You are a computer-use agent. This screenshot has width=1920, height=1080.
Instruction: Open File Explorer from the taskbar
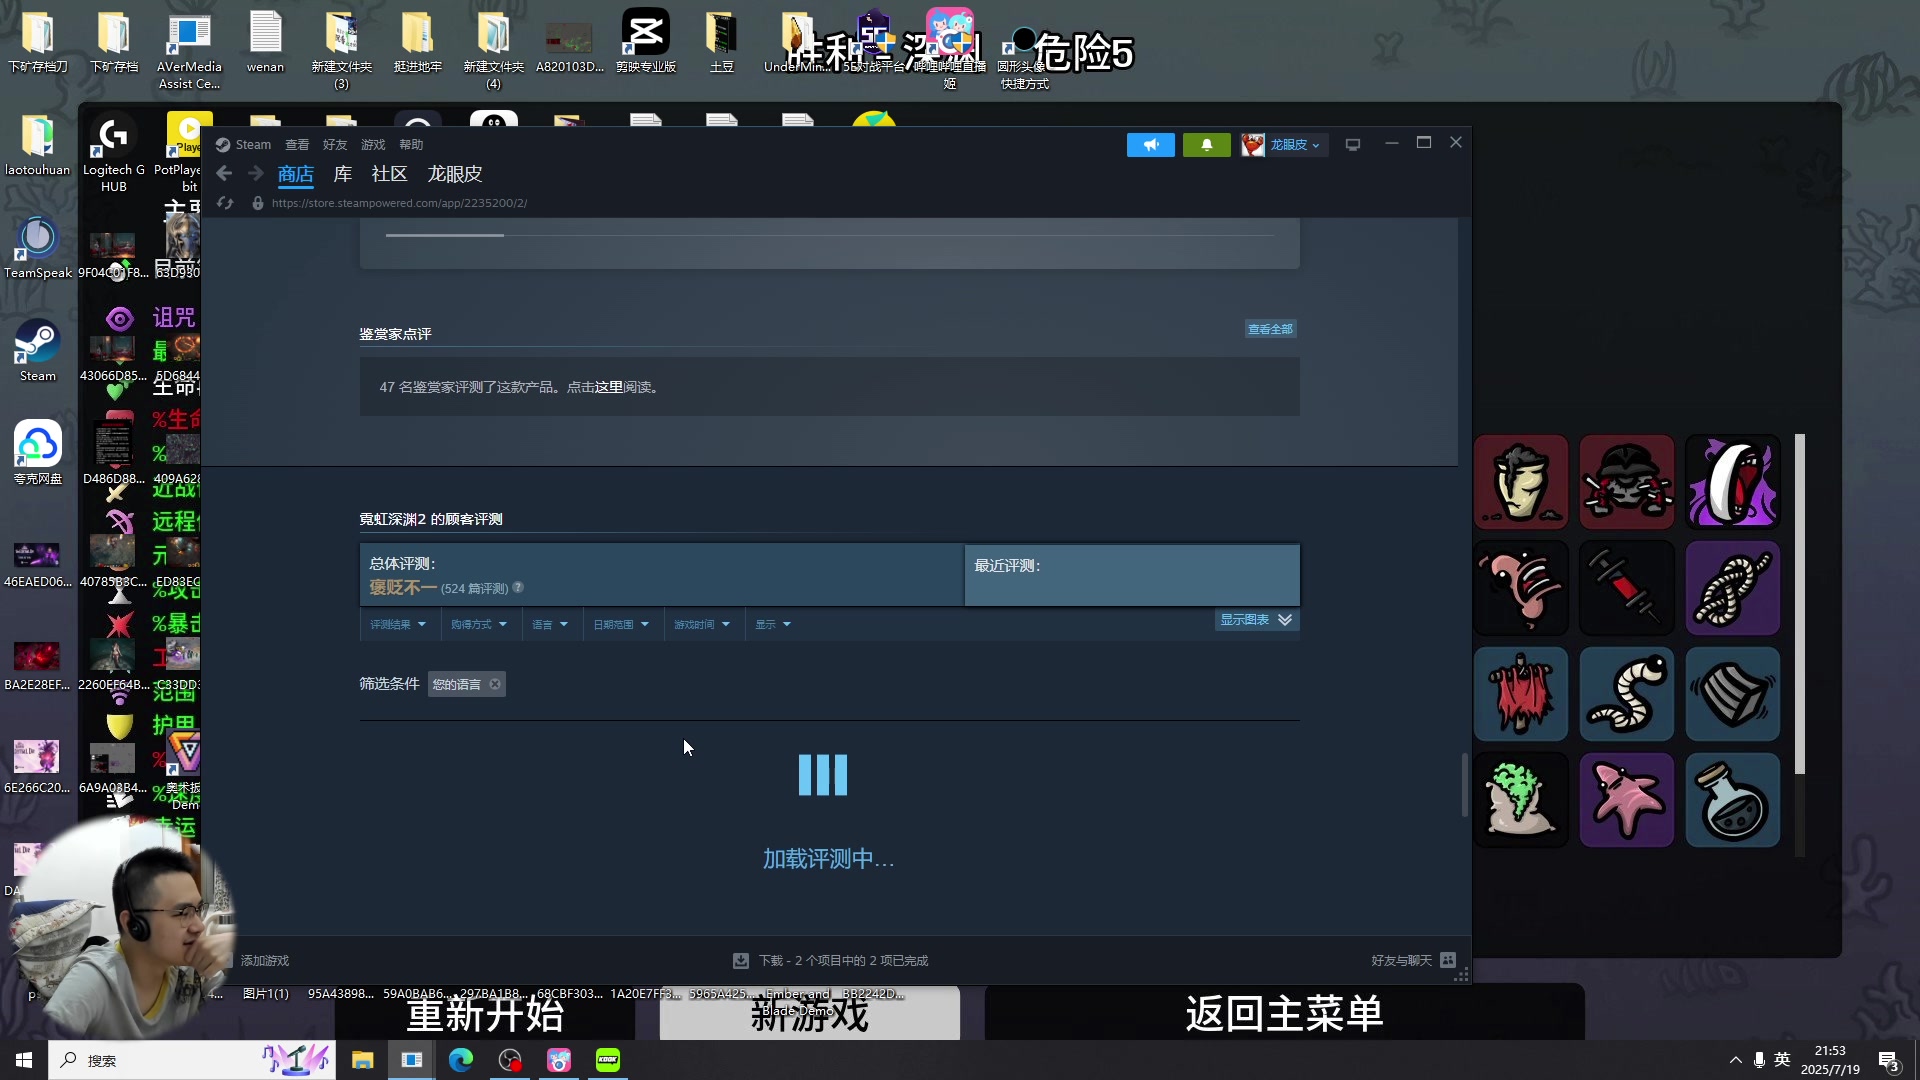(x=362, y=1060)
